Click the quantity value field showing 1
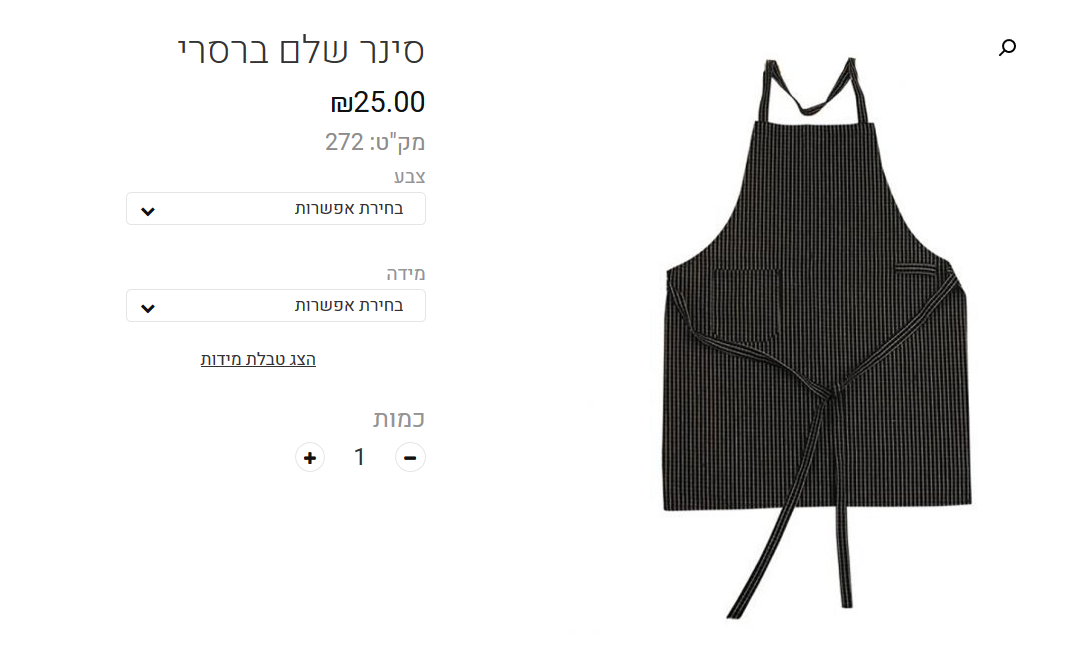The image size is (1071, 656). 359,457
